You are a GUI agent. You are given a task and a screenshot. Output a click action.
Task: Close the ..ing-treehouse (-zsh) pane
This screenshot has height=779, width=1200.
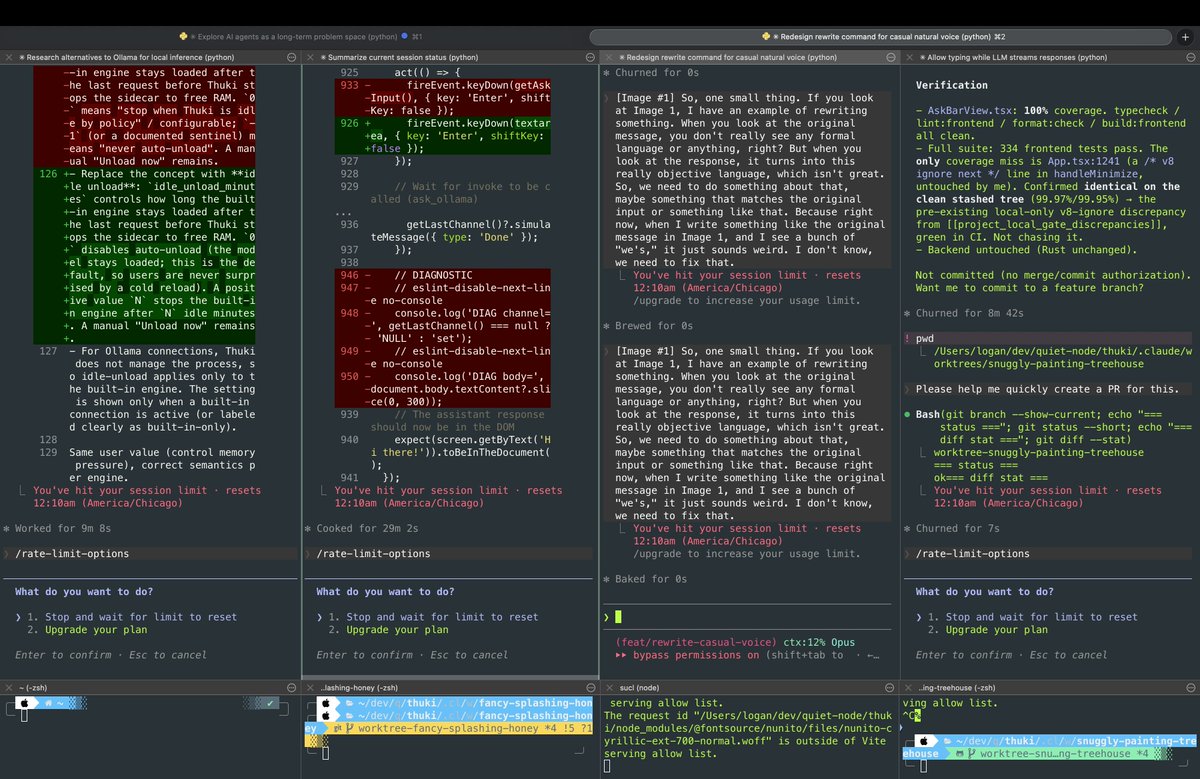coord(908,688)
